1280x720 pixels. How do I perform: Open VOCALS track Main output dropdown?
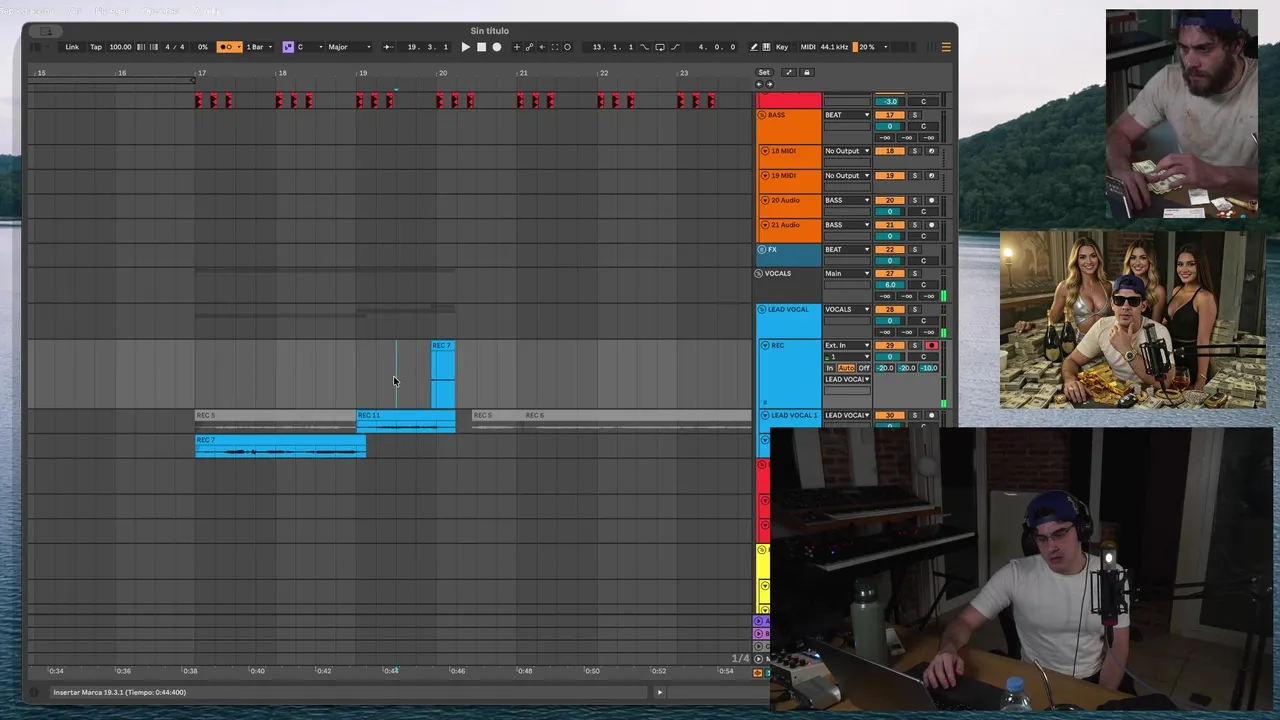[x=847, y=273]
